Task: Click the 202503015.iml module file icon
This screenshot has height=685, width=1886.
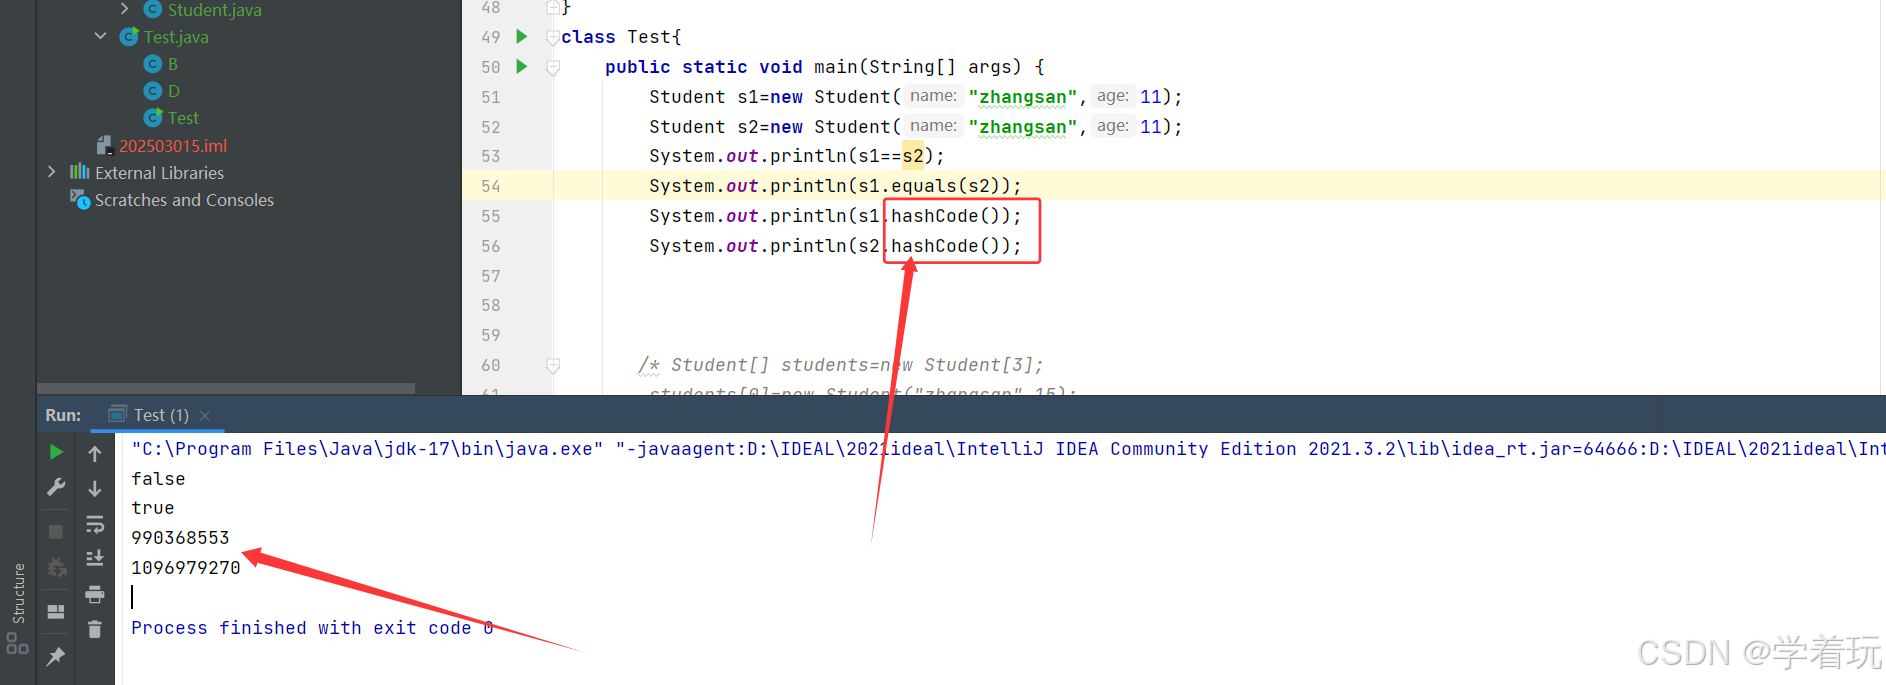Action: (105, 146)
